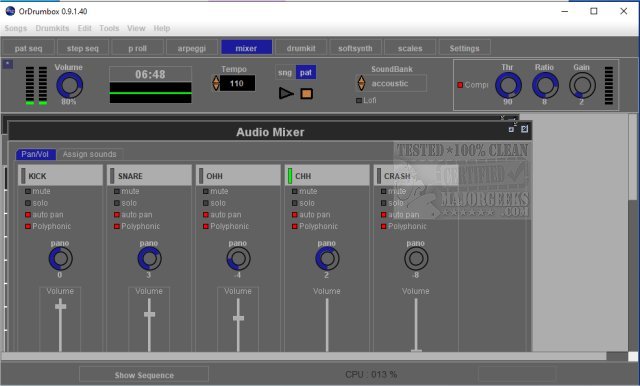This screenshot has height=386, width=640.
Task: Open the Drumkits menu
Action: pyautogui.click(x=52, y=28)
